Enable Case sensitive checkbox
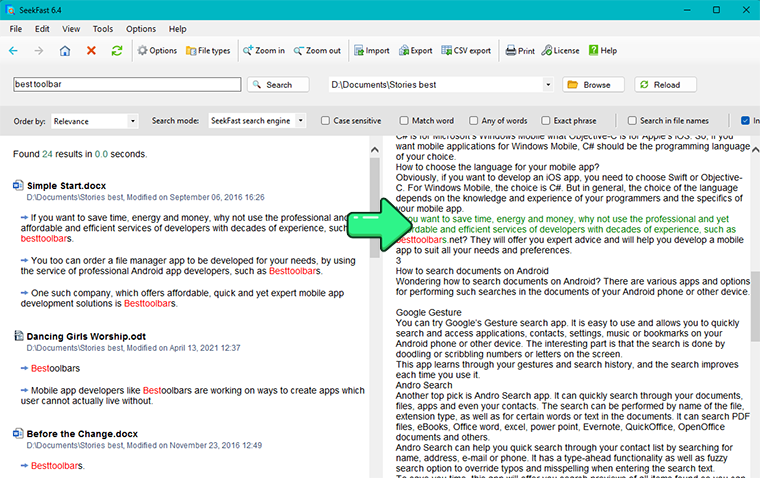The width and height of the screenshot is (760, 478). click(x=325, y=121)
